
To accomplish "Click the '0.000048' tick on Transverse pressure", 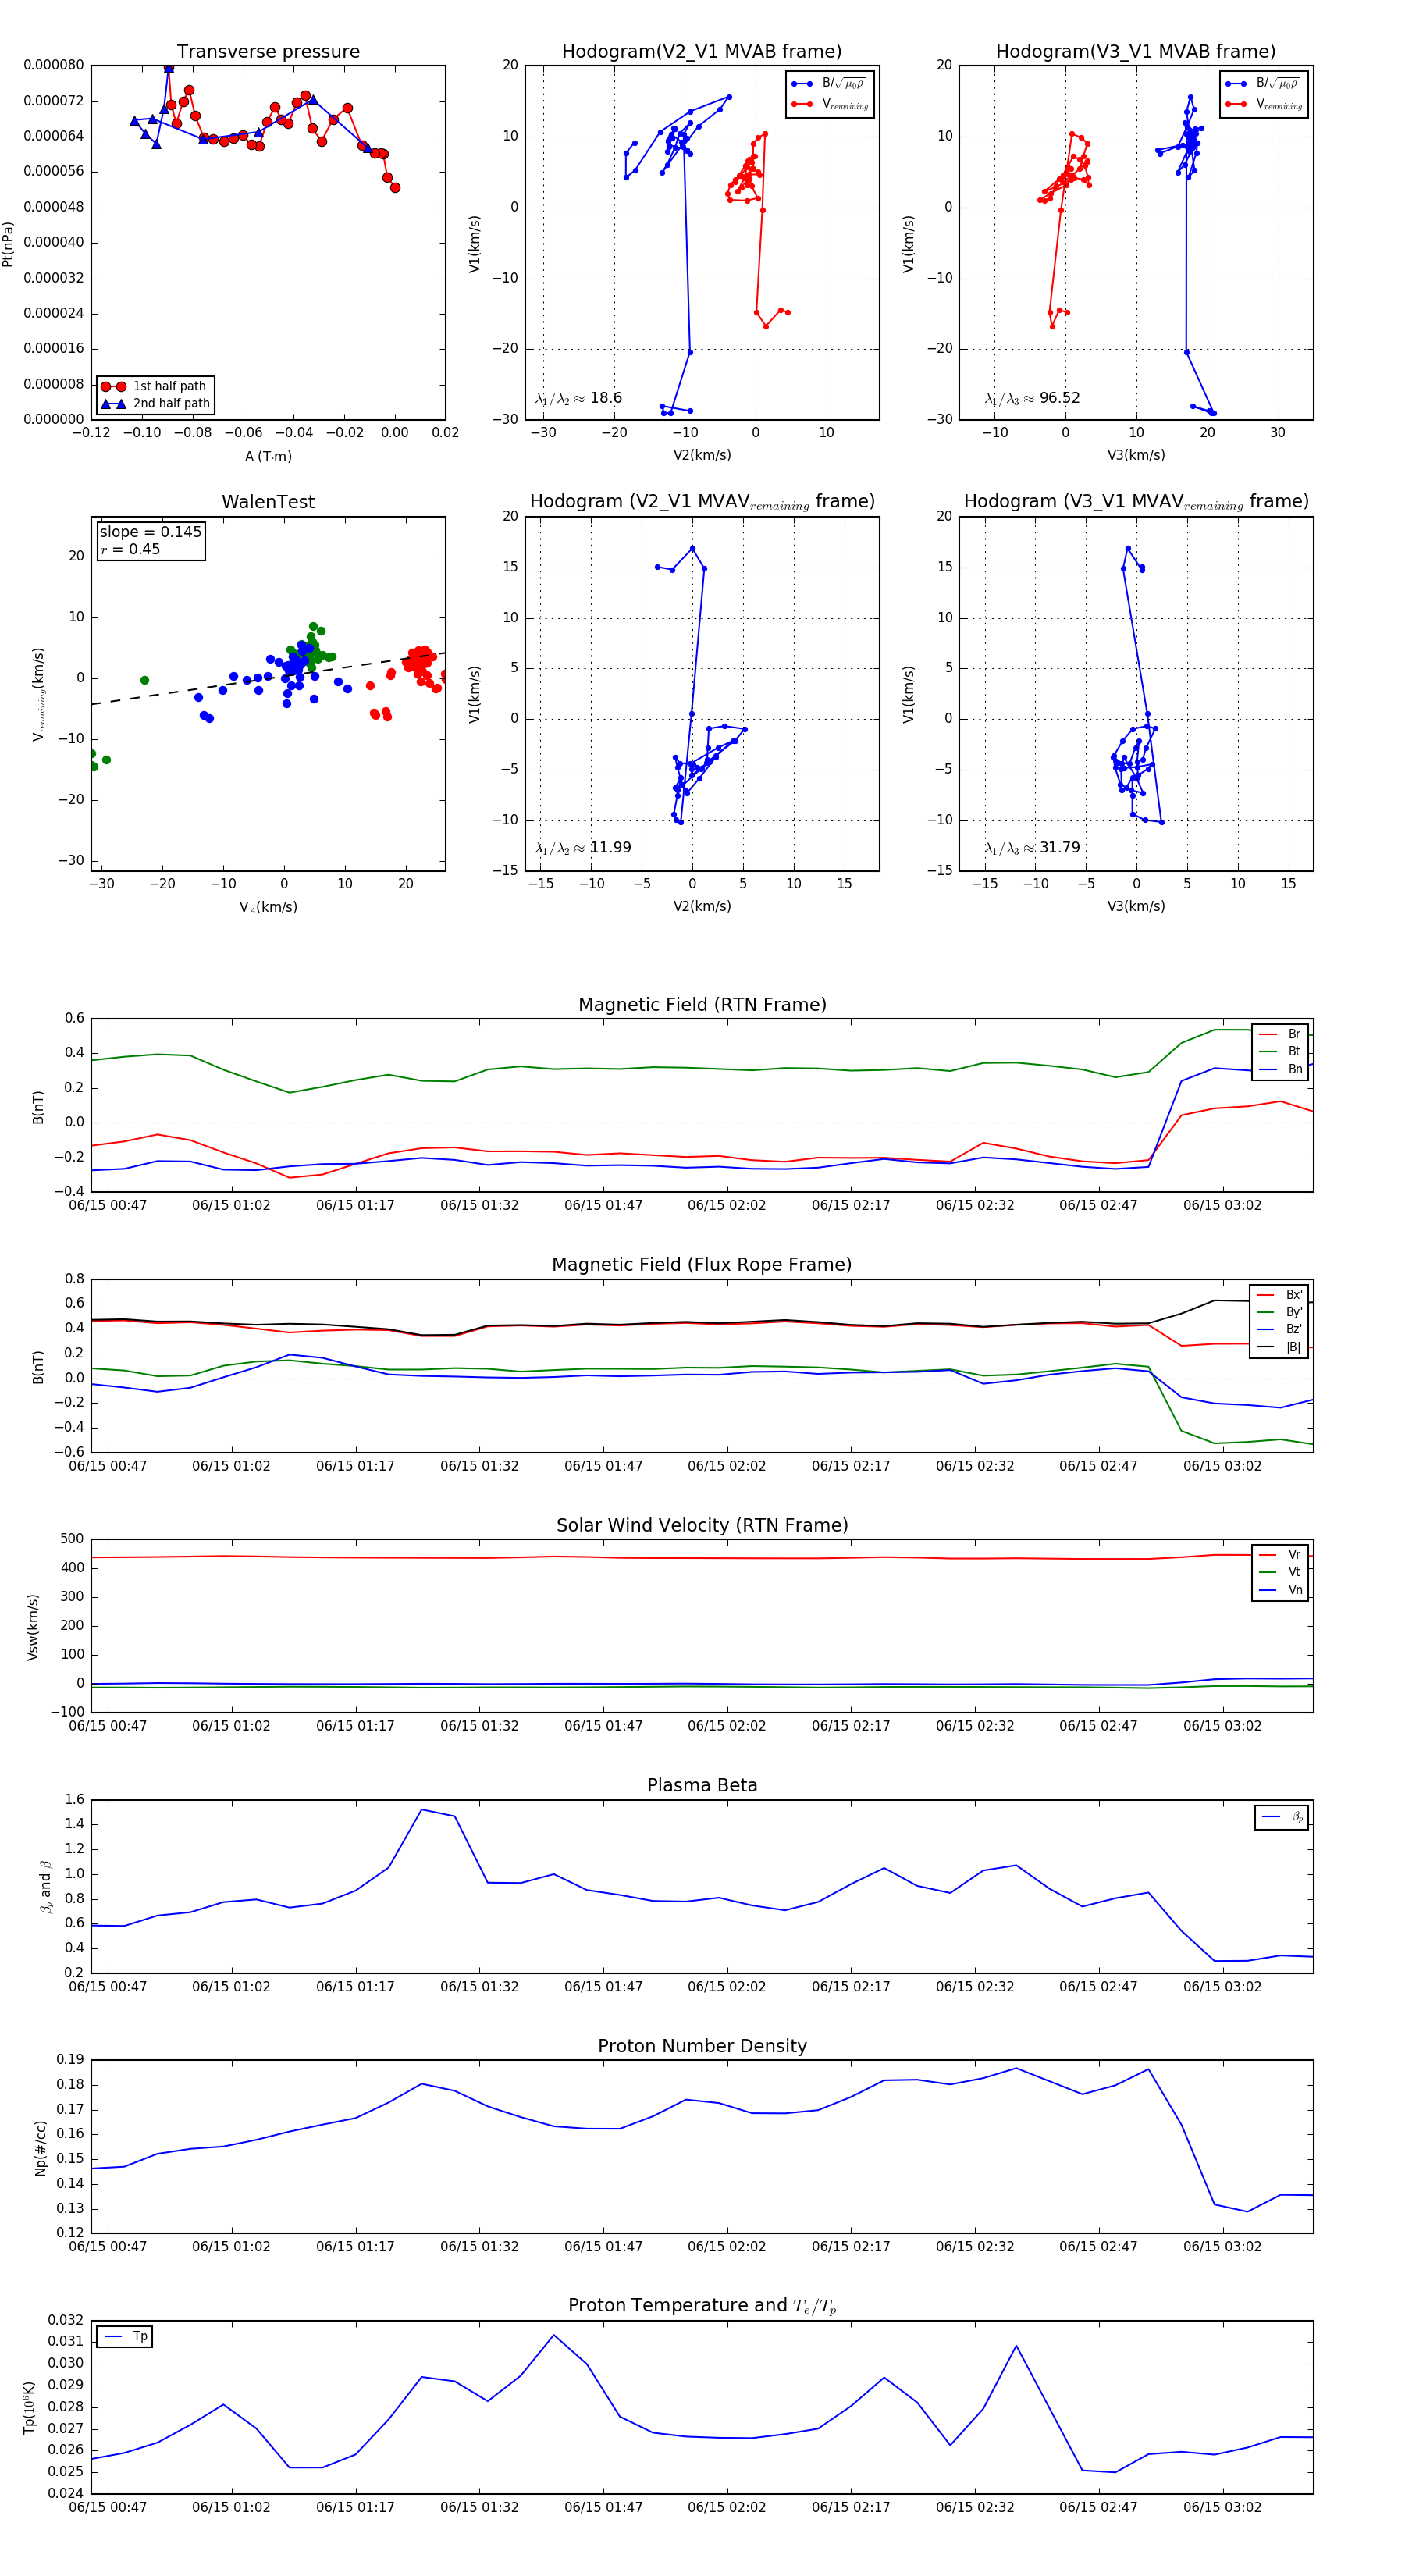I will [54, 207].
